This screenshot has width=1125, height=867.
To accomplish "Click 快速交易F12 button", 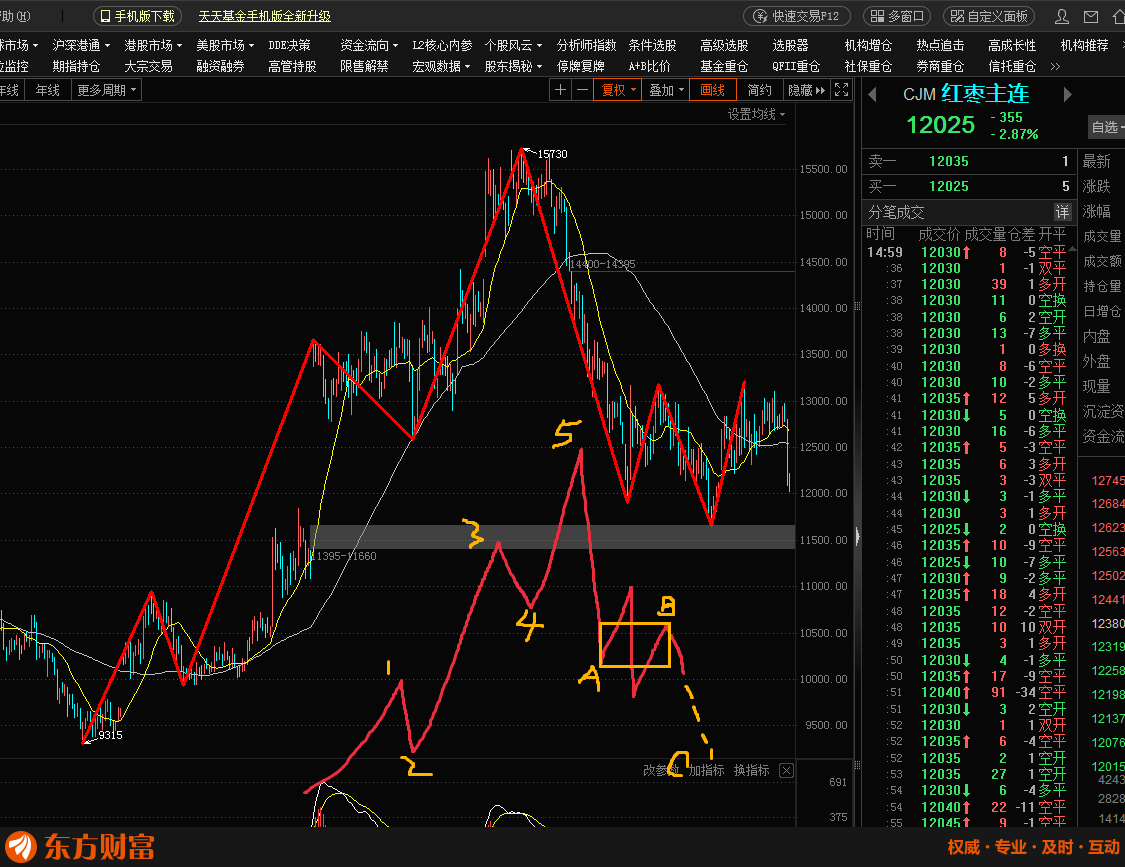I will (797, 16).
